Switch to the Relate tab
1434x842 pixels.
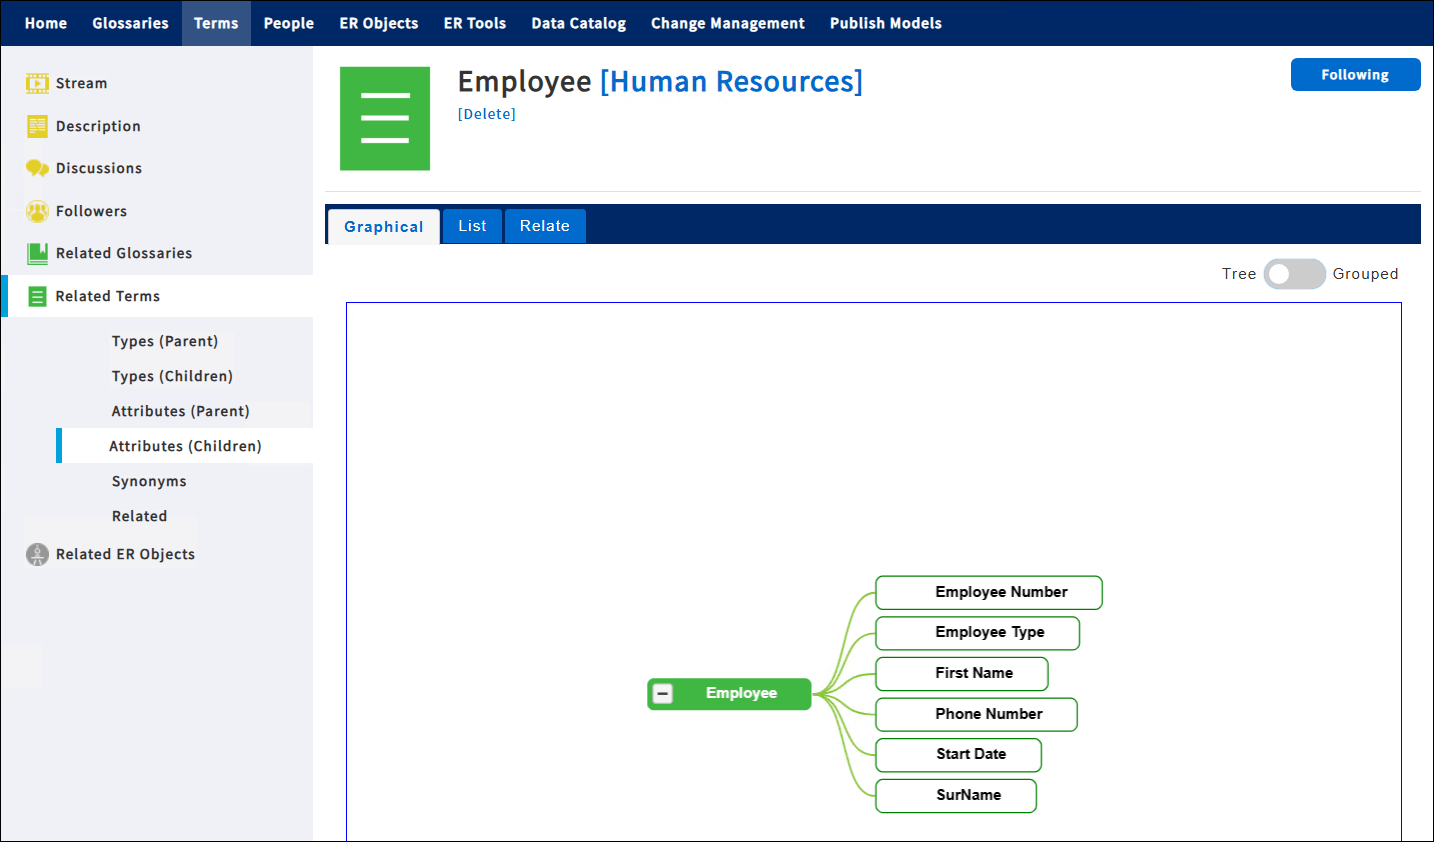[545, 226]
